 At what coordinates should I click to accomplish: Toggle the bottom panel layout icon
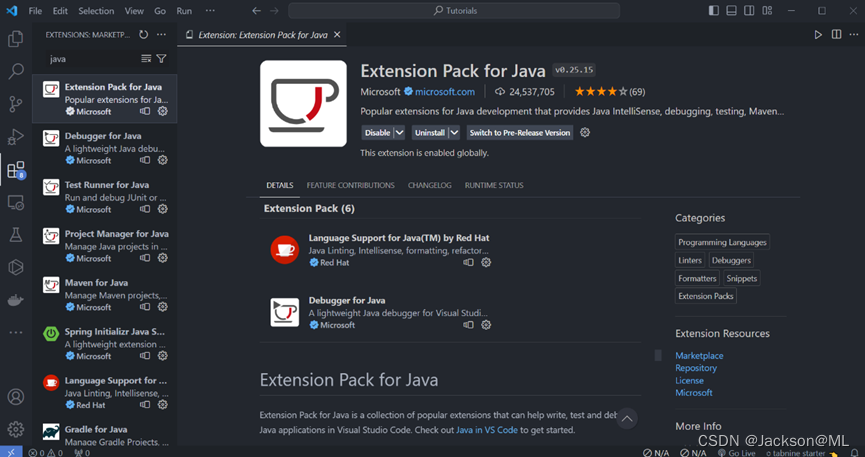(731, 10)
